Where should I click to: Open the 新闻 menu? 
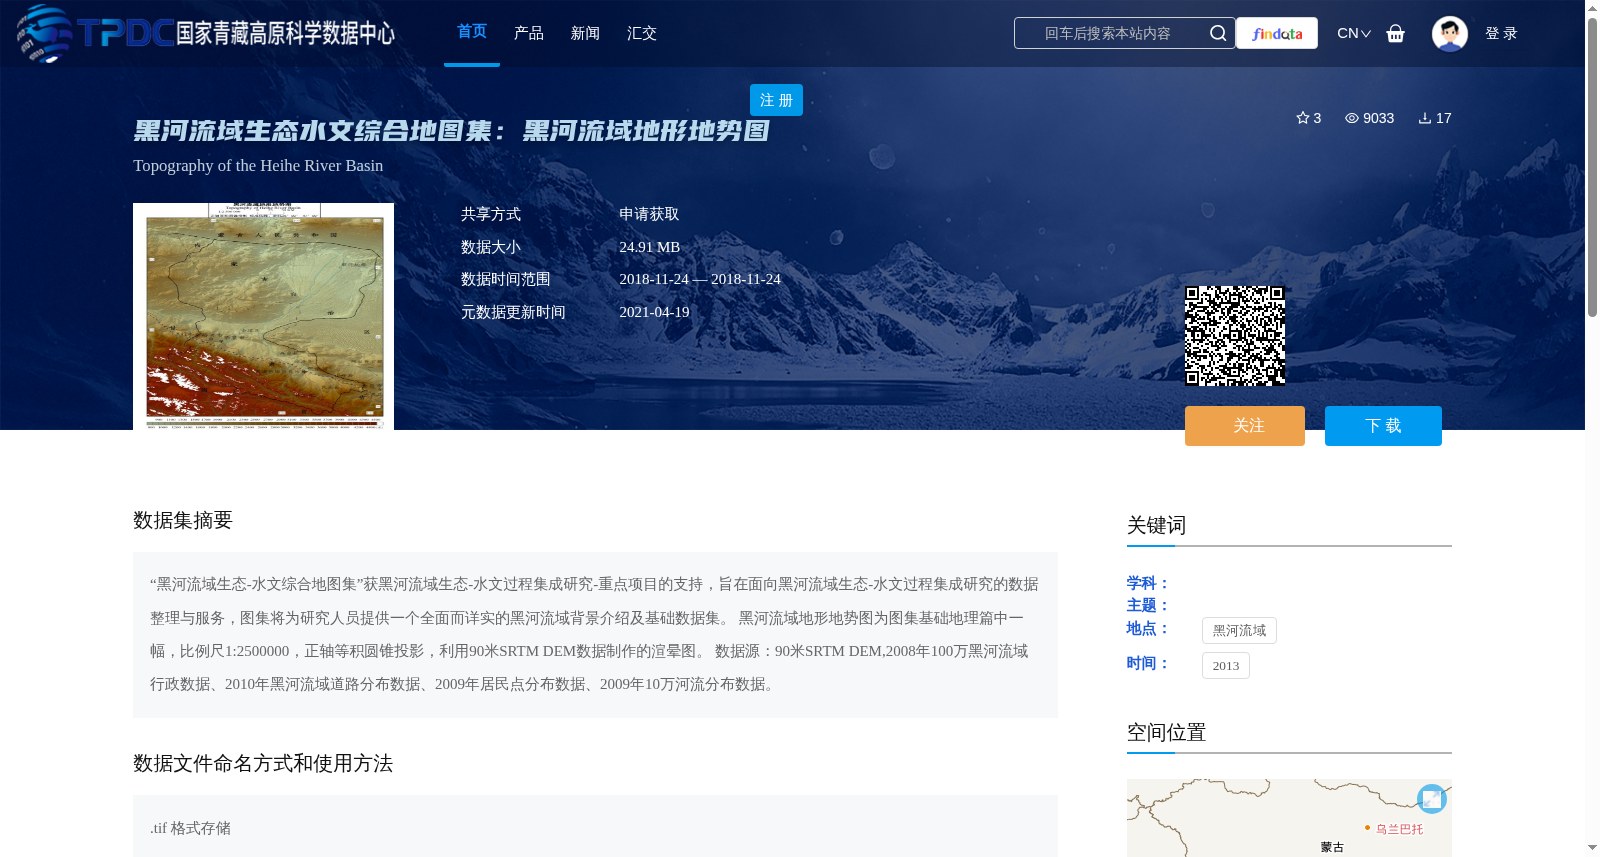[585, 33]
